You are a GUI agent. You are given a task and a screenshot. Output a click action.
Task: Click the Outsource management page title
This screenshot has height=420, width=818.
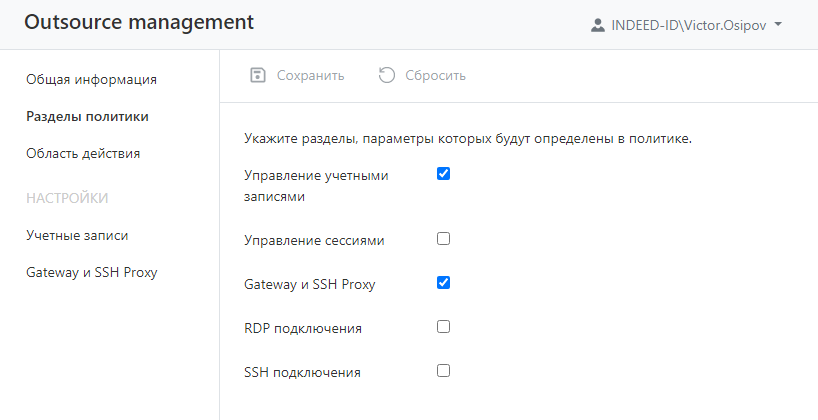139,23
